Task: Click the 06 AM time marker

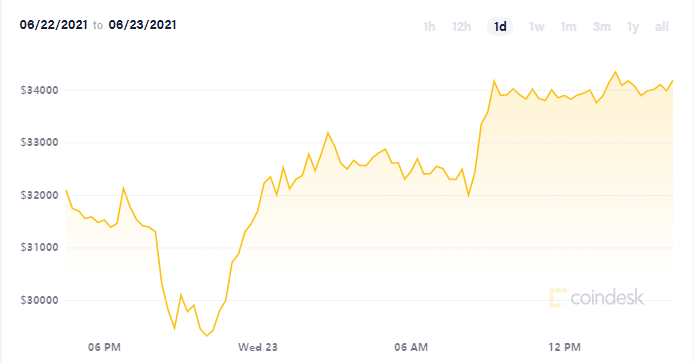Action: pyautogui.click(x=411, y=348)
